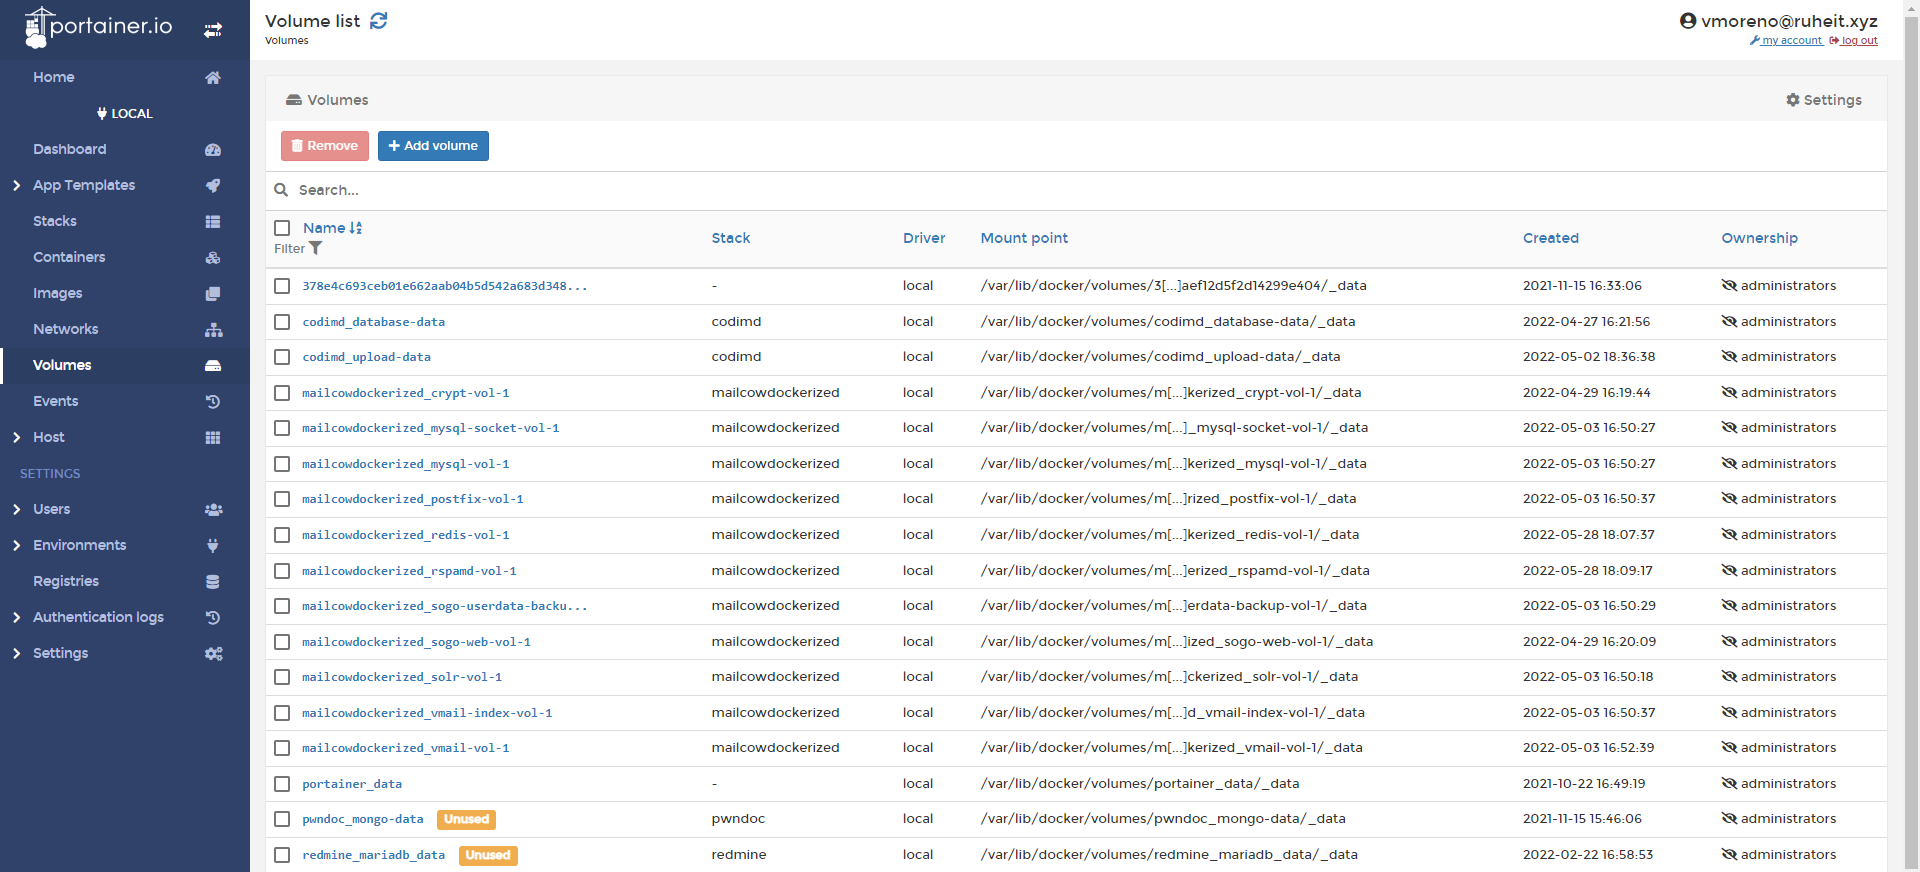Click the Add volume button
This screenshot has width=1920, height=872.
(433, 146)
